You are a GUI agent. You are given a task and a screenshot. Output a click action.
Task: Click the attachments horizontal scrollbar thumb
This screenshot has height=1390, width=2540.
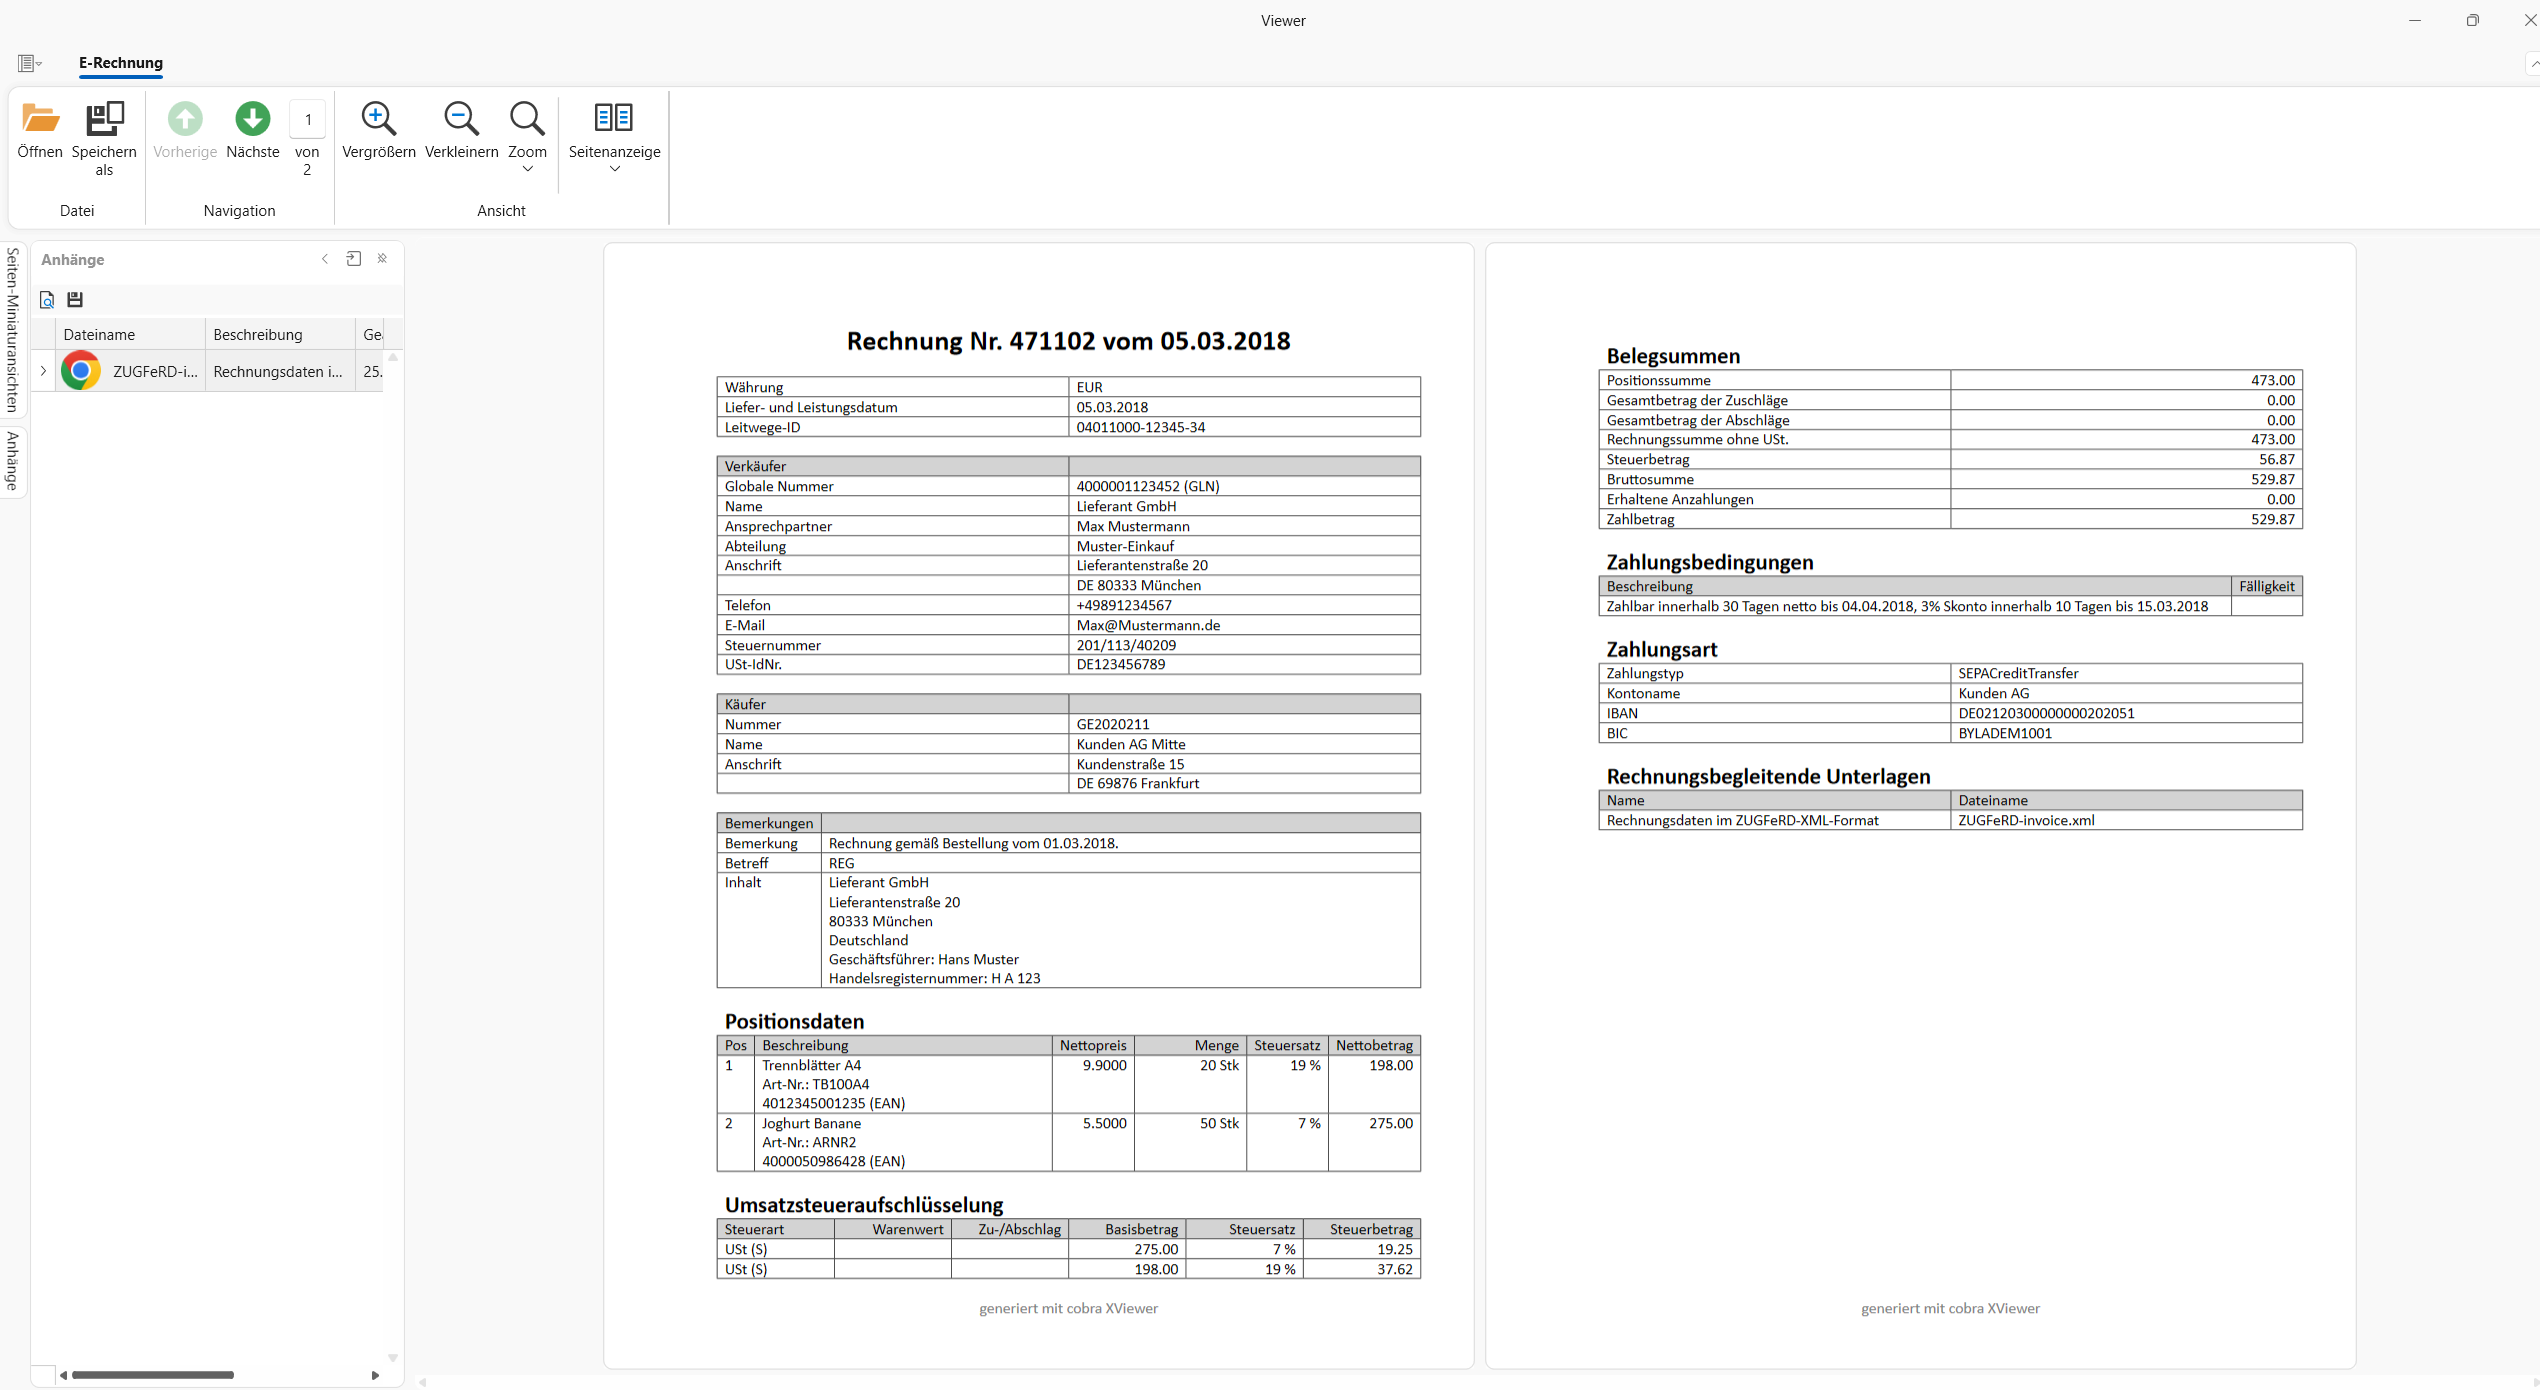pos(153,1375)
